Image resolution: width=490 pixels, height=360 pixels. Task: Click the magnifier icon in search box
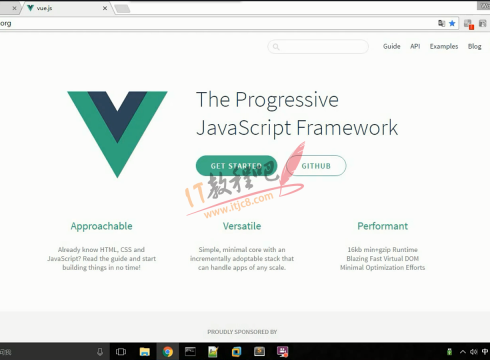coord(276,47)
